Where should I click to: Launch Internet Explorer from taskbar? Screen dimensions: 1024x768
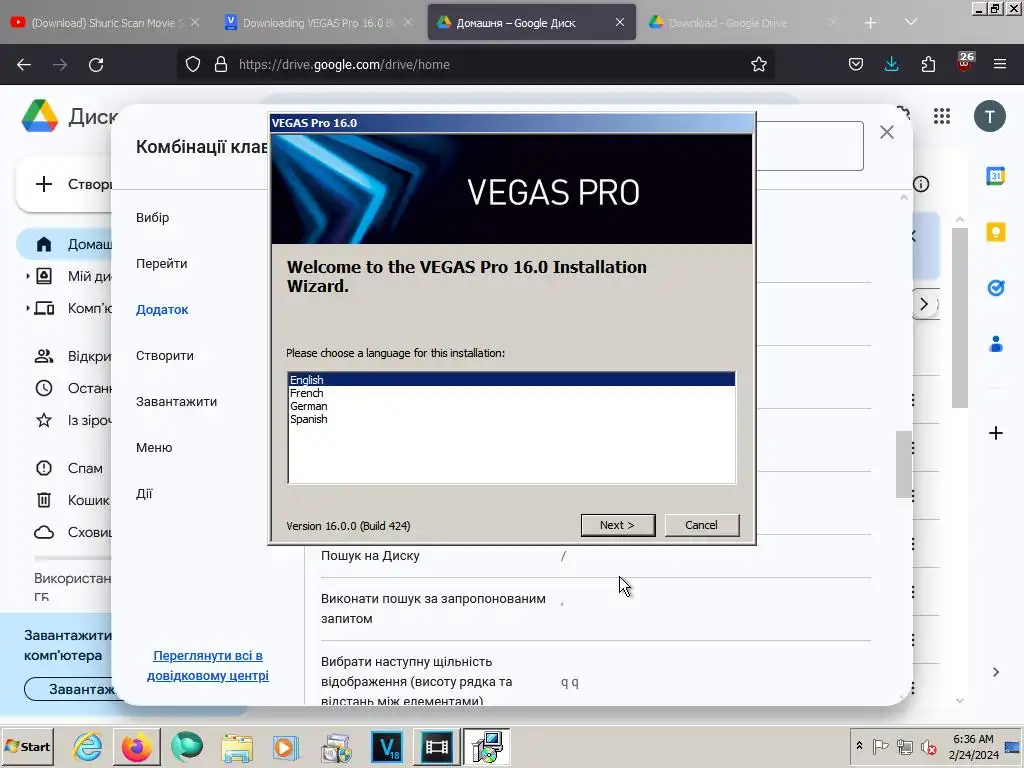[87, 746]
